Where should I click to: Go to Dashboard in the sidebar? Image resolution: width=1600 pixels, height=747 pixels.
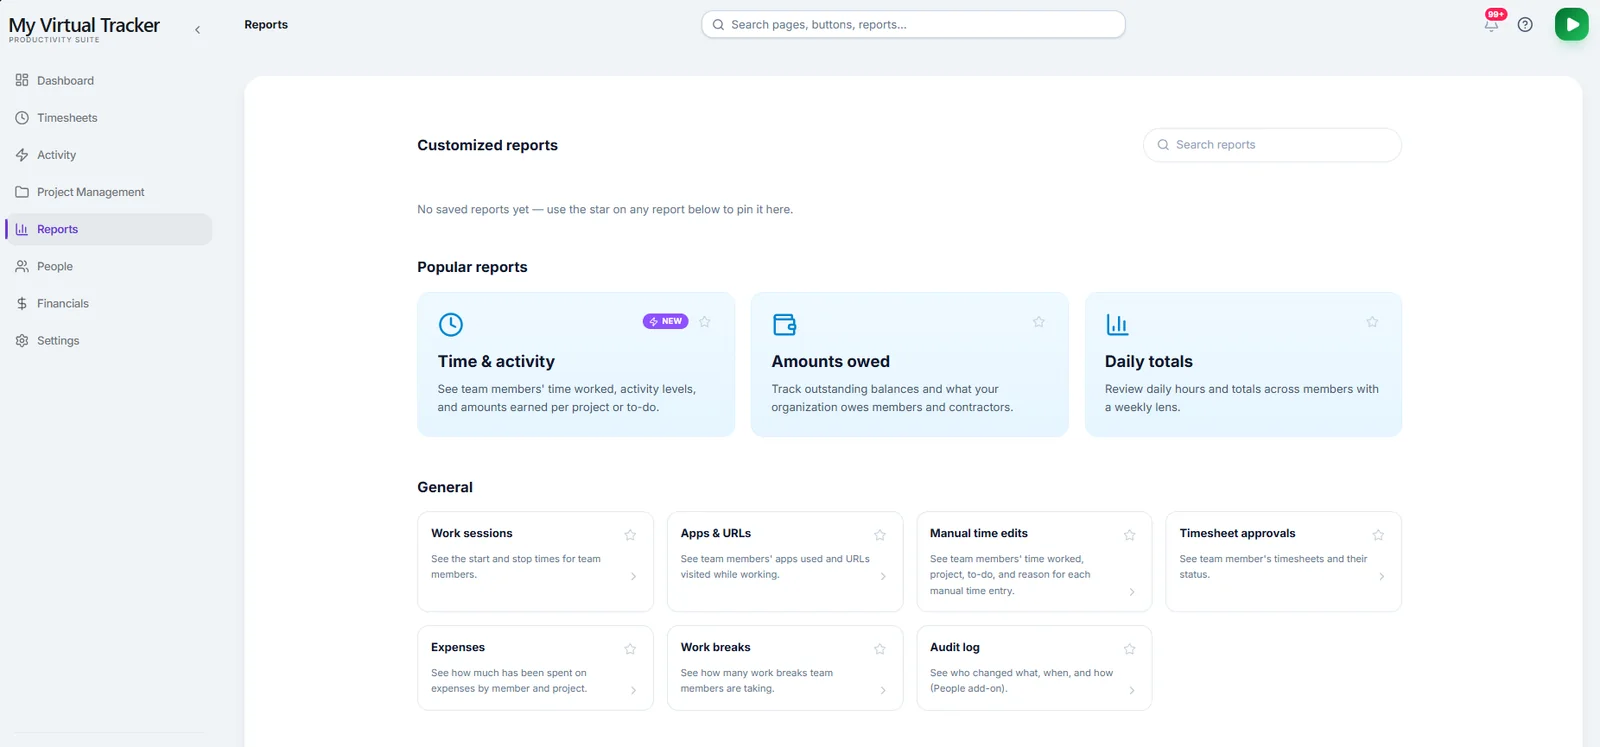108,81
